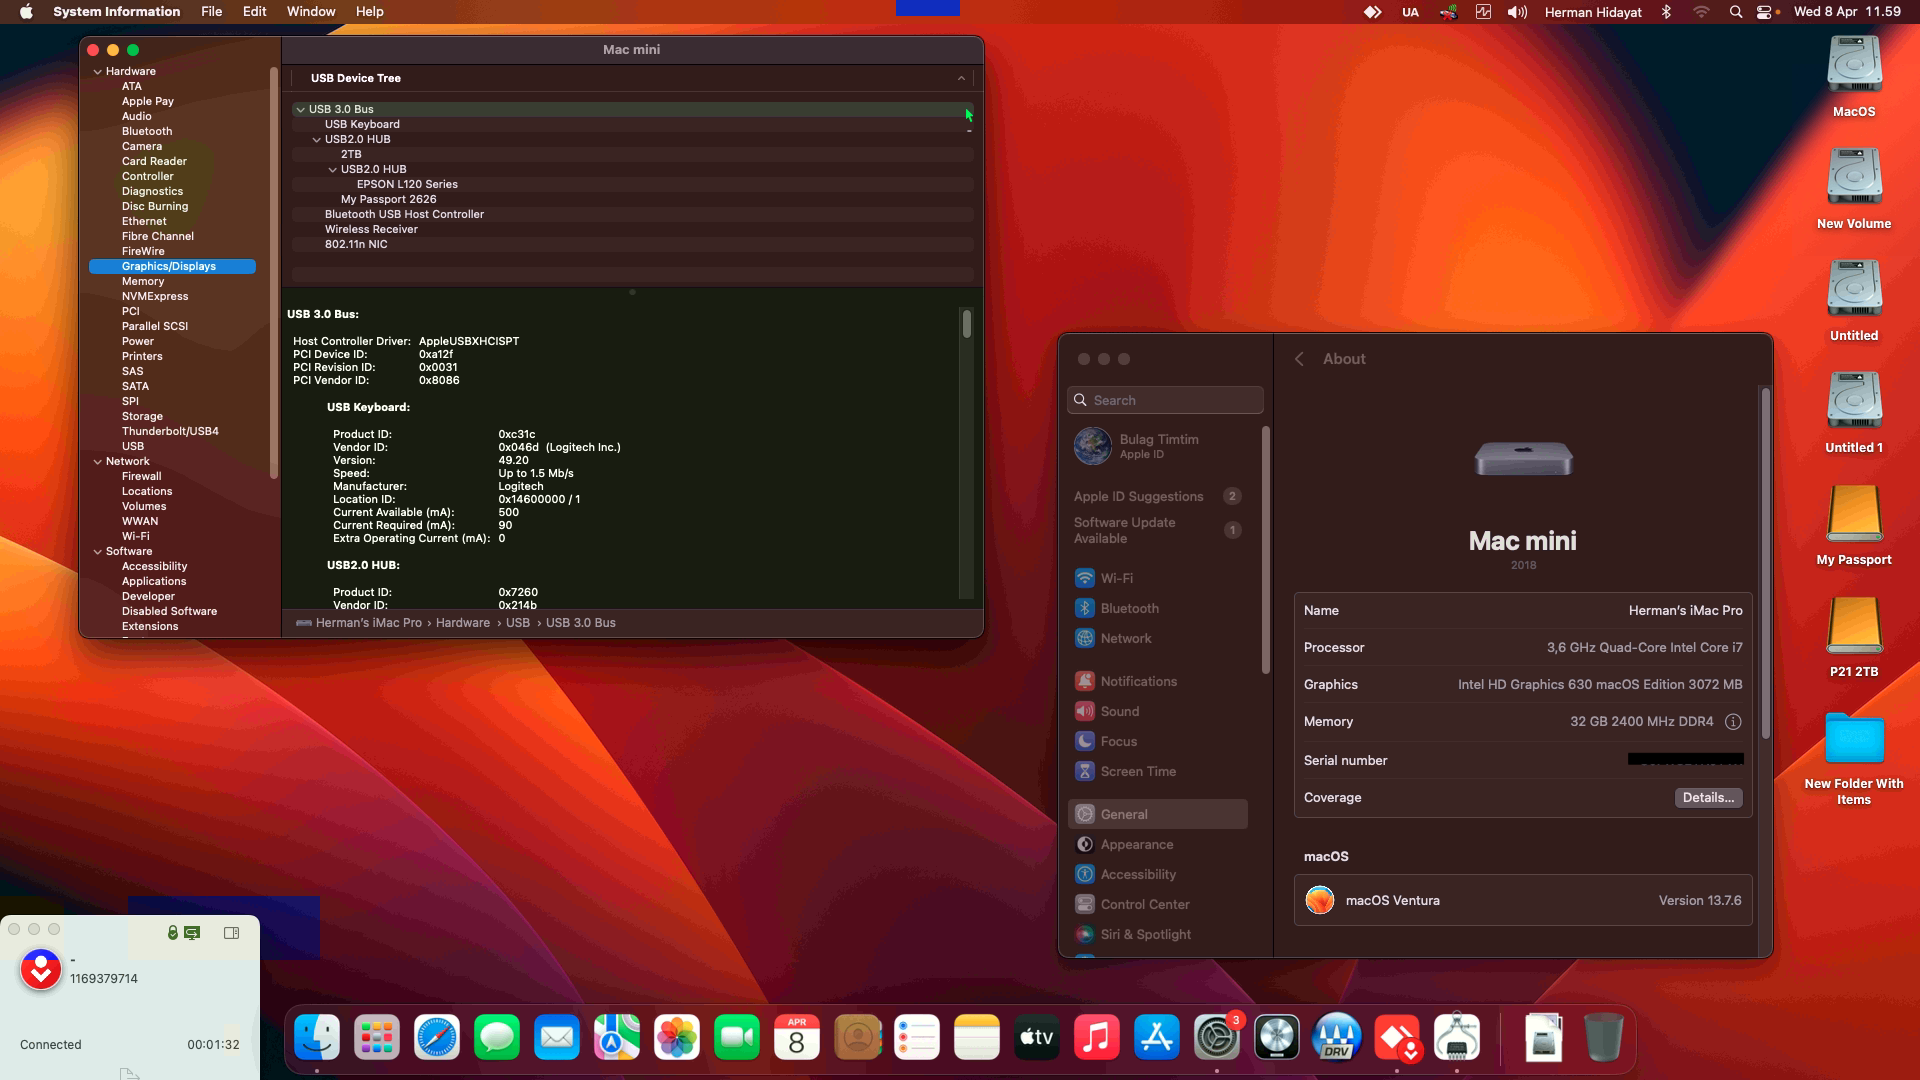
Task: Click the Memory info icon in About
Action: [1733, 722]
